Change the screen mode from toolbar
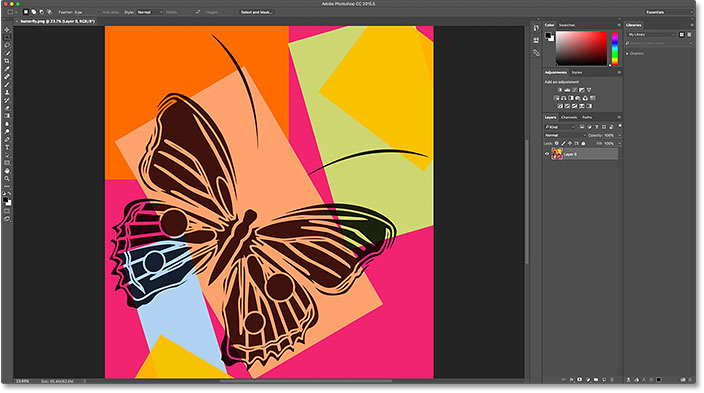Screen dimensions: 704x393 pos(7,219)
